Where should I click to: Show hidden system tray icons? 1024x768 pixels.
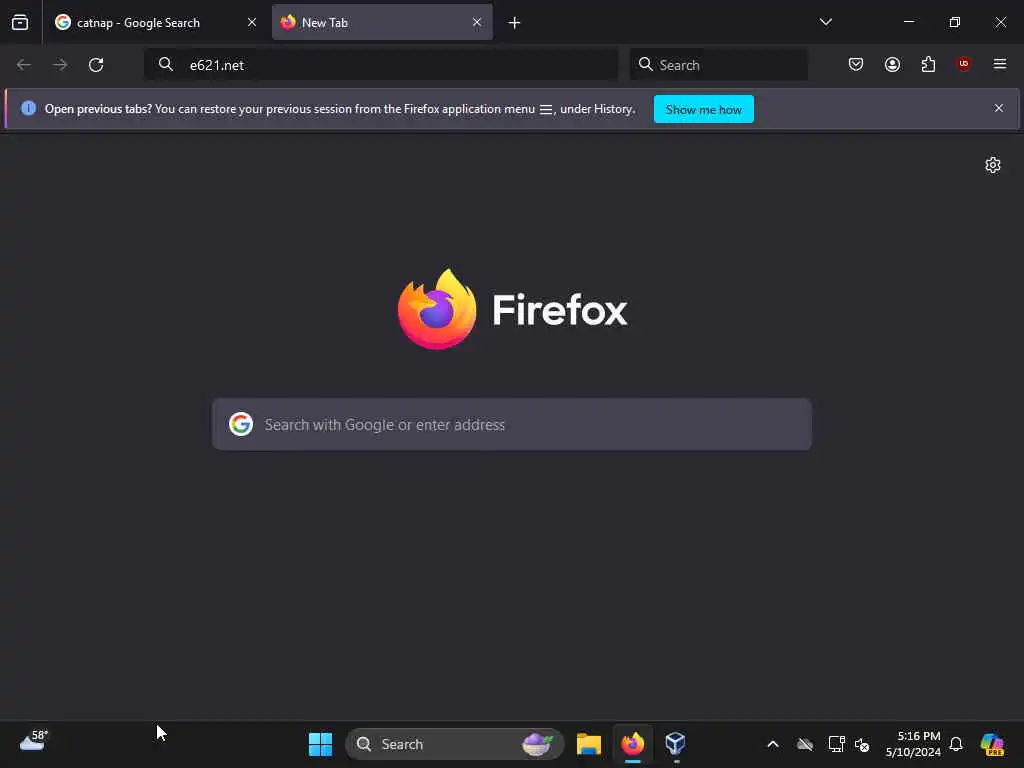pos(773,744)
